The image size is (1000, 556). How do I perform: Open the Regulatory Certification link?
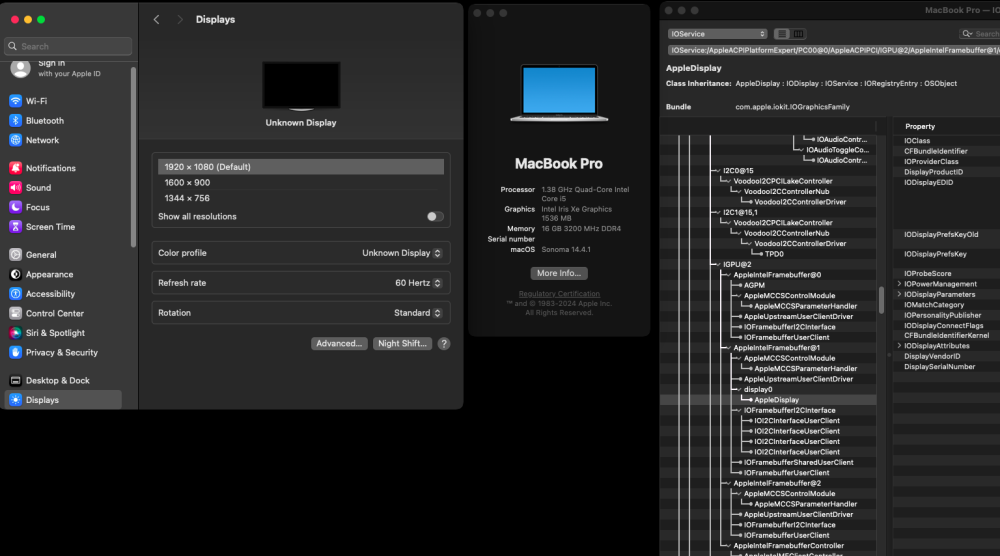click(559, 294)
